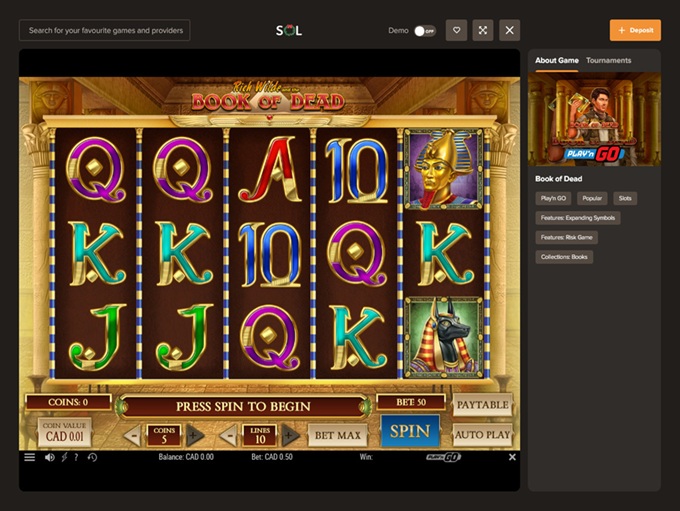Decrease lines with the minus arrow
The width and height of the screenshot is (680, 511).
(229, 435)
